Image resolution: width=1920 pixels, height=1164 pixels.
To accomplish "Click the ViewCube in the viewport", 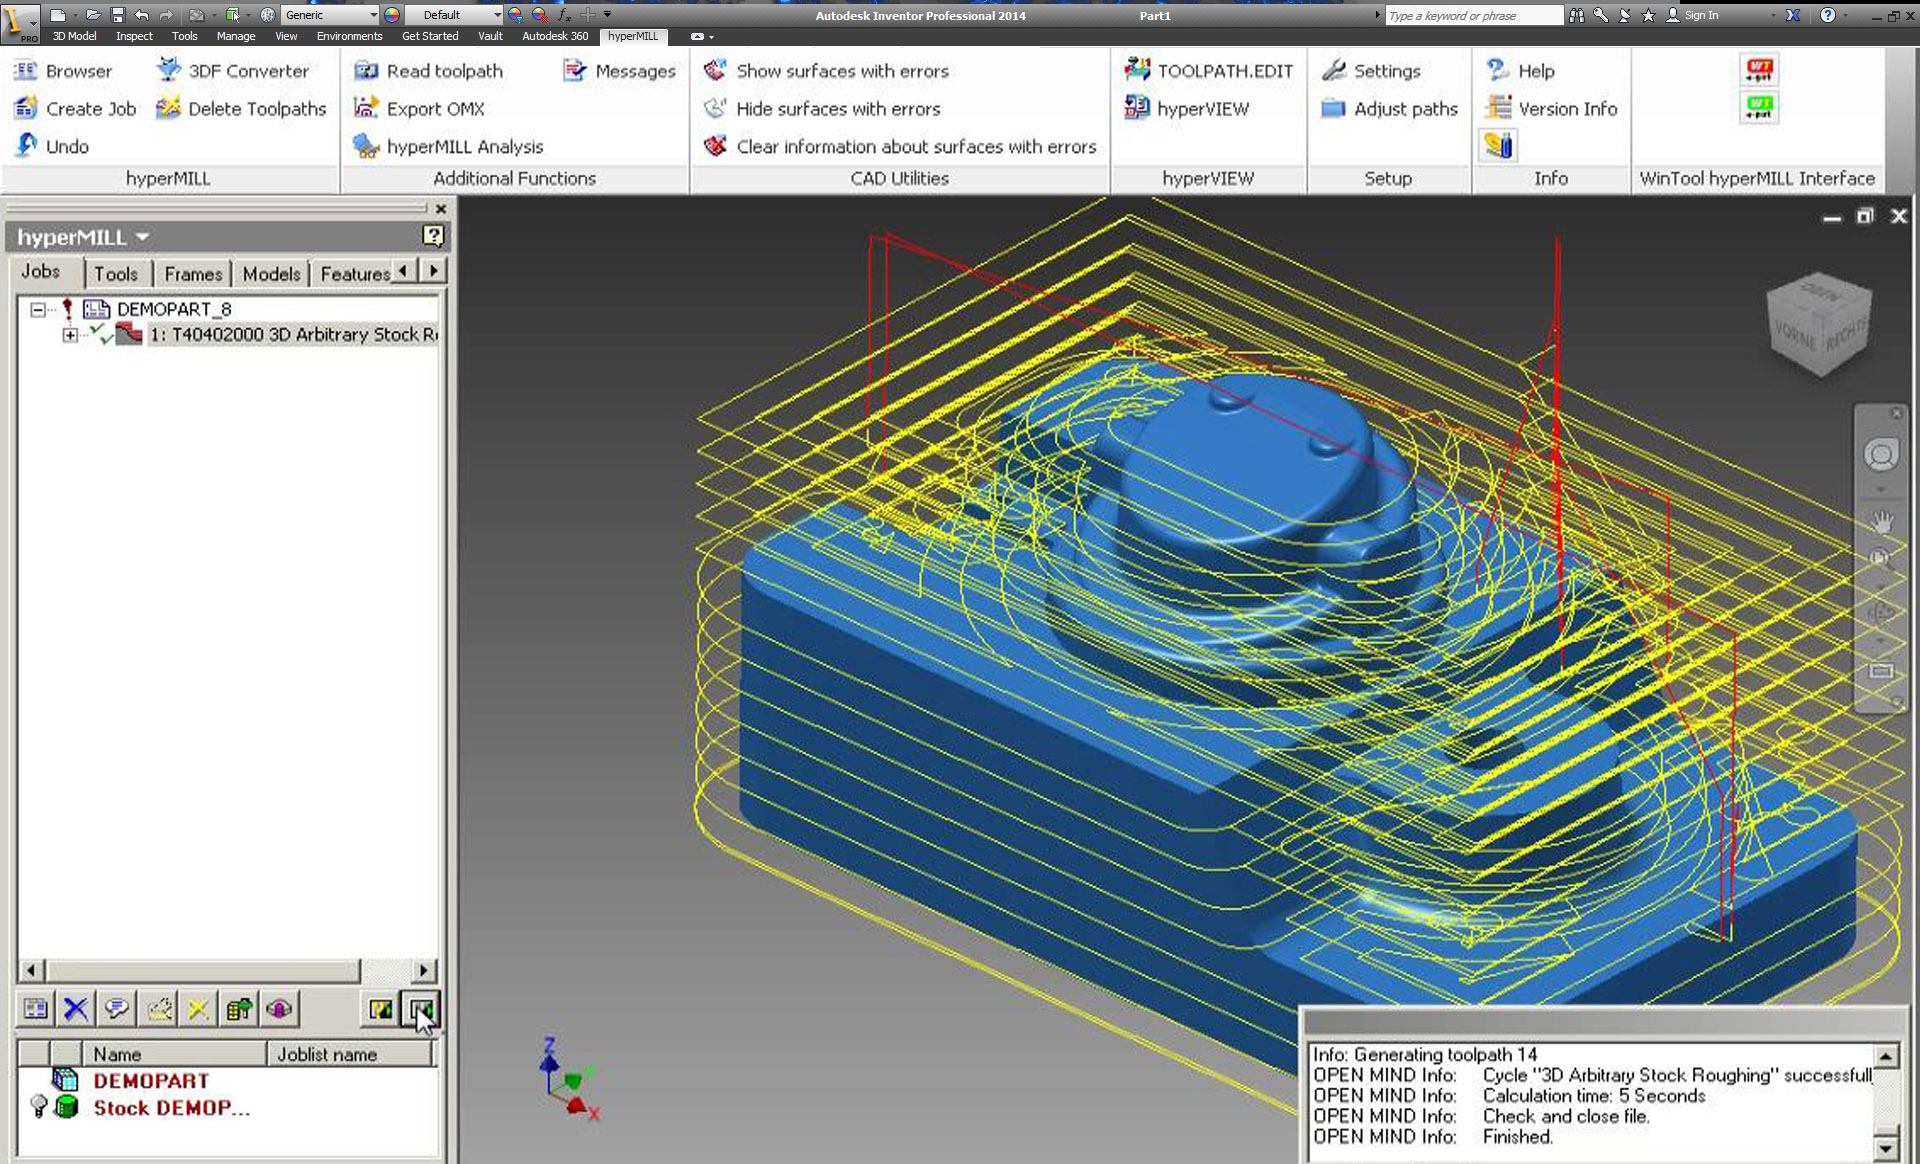I will [1818, 326].
